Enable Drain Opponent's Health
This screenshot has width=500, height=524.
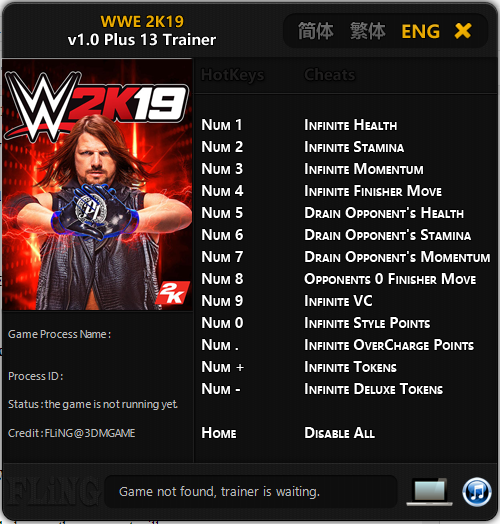pos(384,213)
